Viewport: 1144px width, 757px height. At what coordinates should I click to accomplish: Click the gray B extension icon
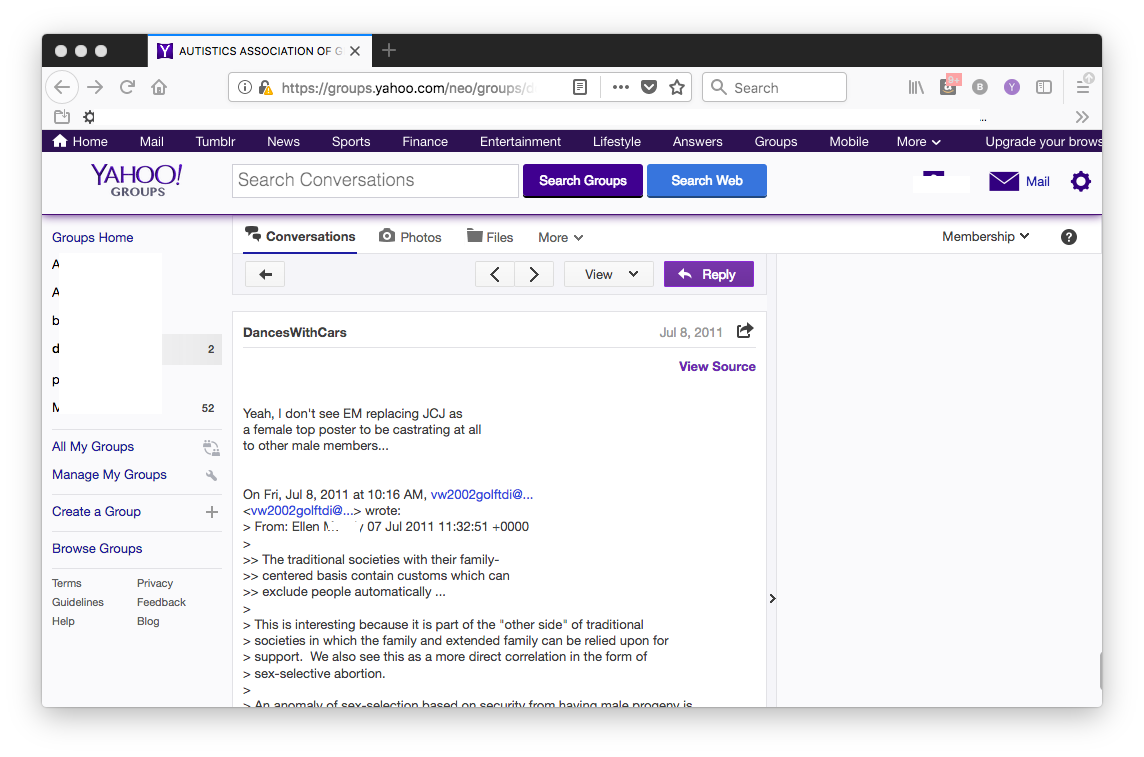click(980, 88)
